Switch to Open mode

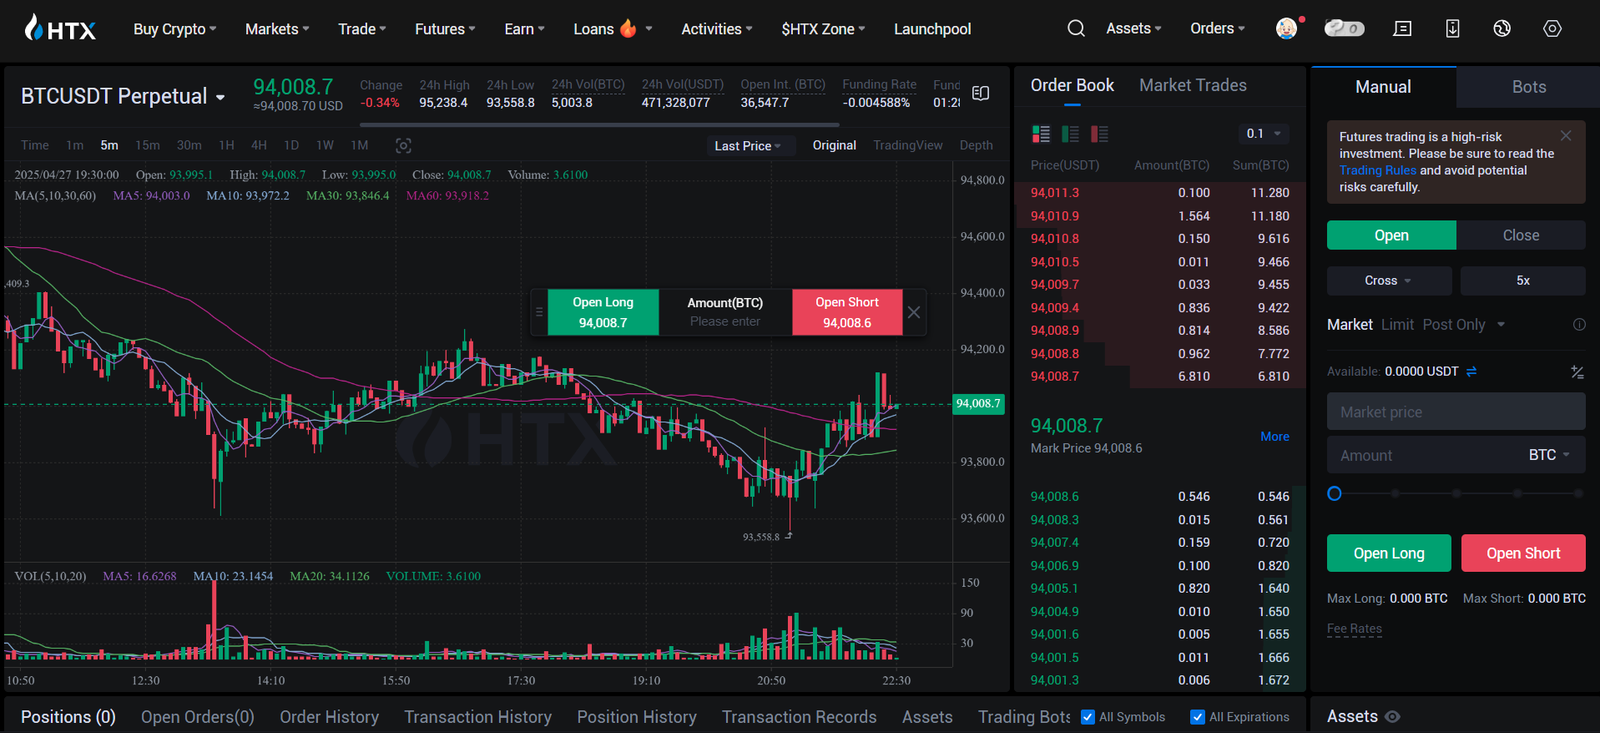tap(1391, 235)
